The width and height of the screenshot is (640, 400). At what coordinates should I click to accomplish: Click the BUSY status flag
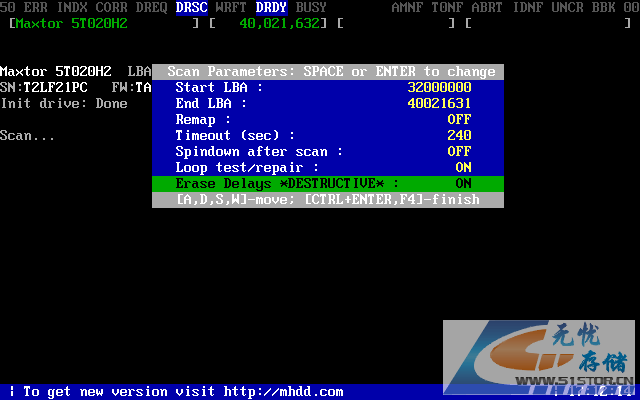(311, 7)
